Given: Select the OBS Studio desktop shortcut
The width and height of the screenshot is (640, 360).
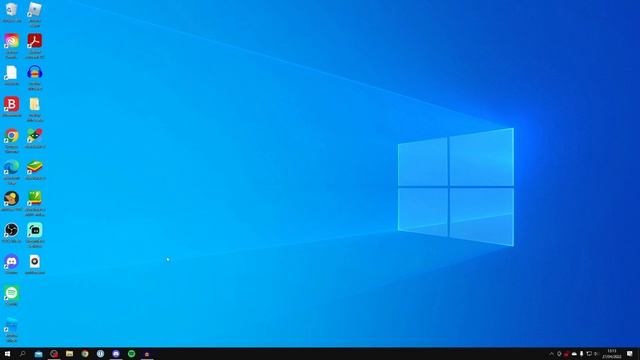Looking at the screenshot, I should (11, 230).
